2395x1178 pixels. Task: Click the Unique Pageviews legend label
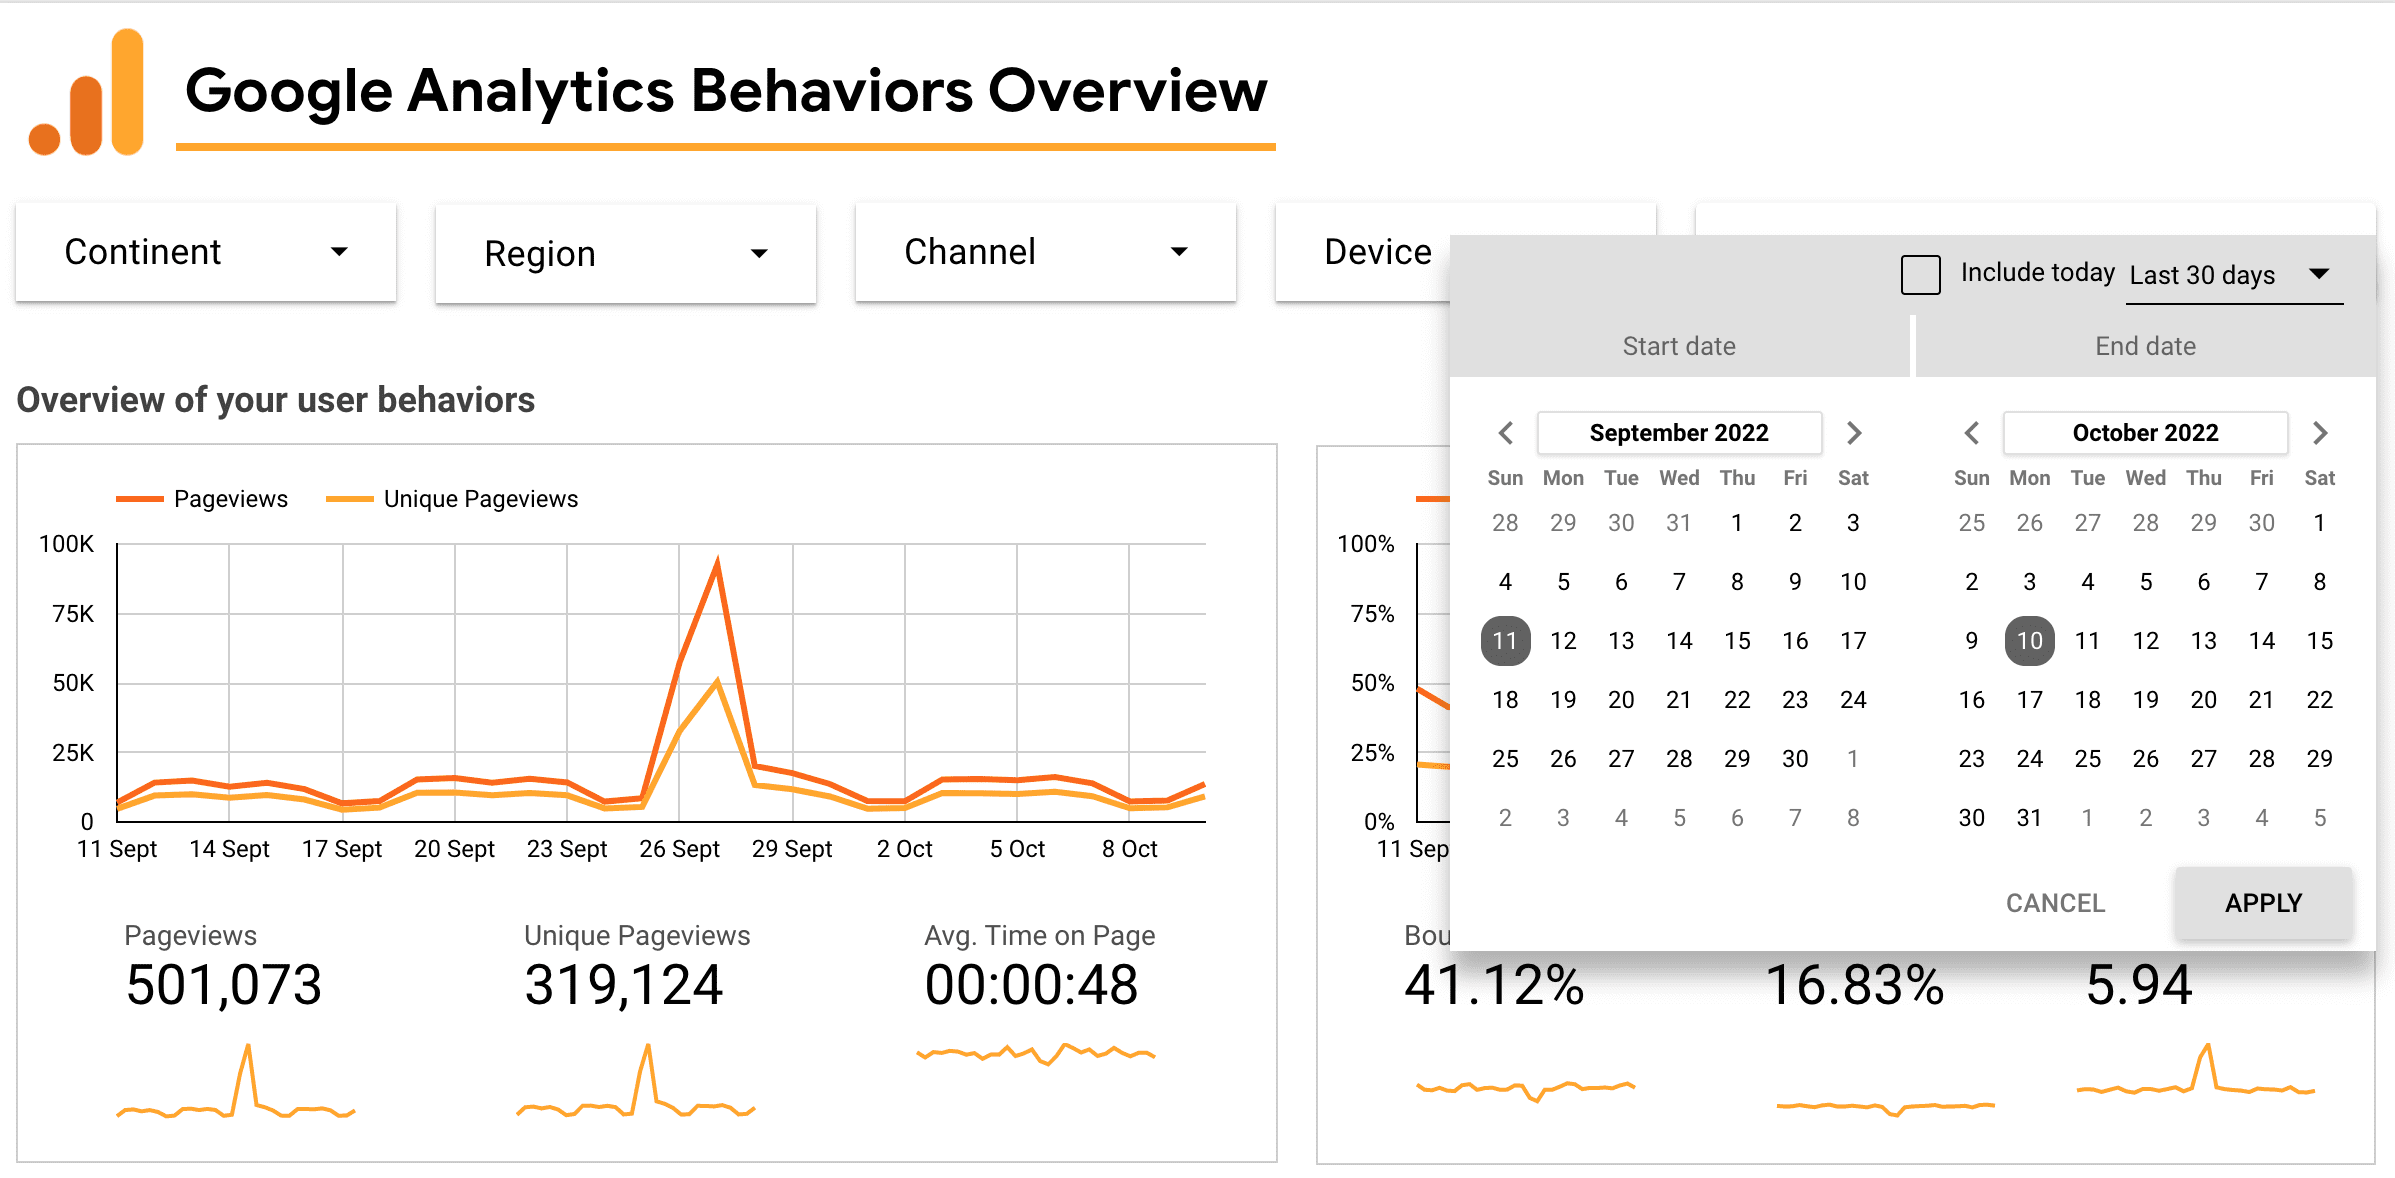[x=481, y=499]
